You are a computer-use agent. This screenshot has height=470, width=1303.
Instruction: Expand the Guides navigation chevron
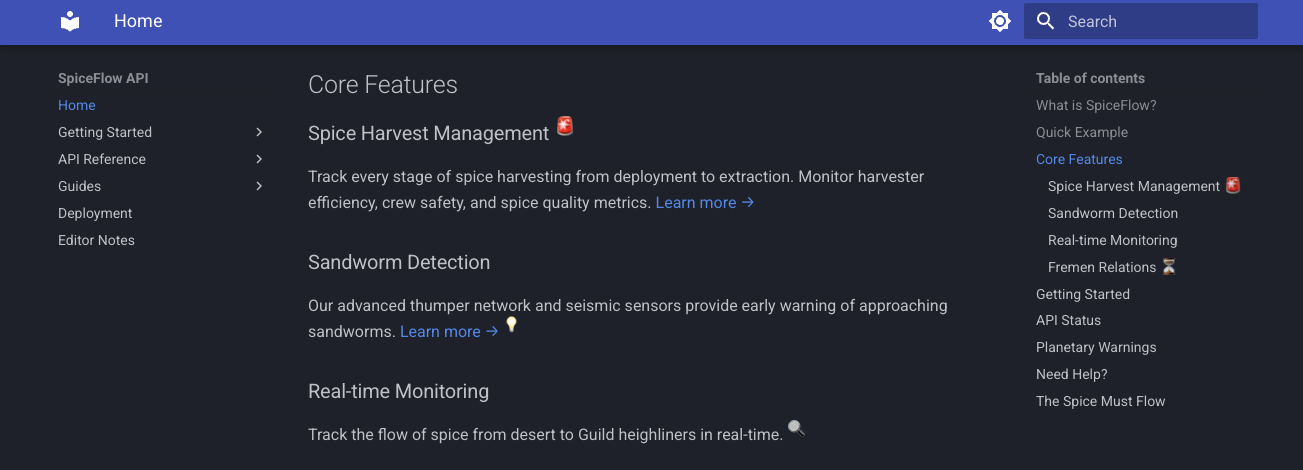point(259,186)
